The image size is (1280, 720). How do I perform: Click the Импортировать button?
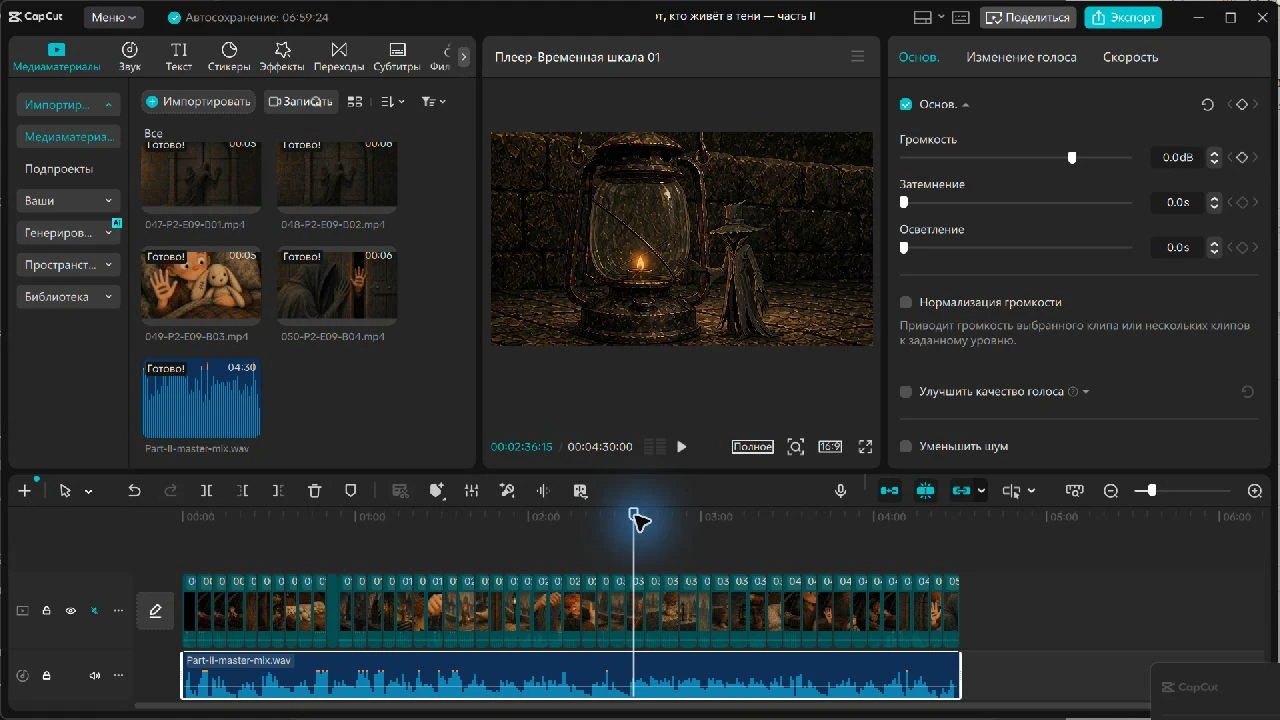click(x=198, y=101)
